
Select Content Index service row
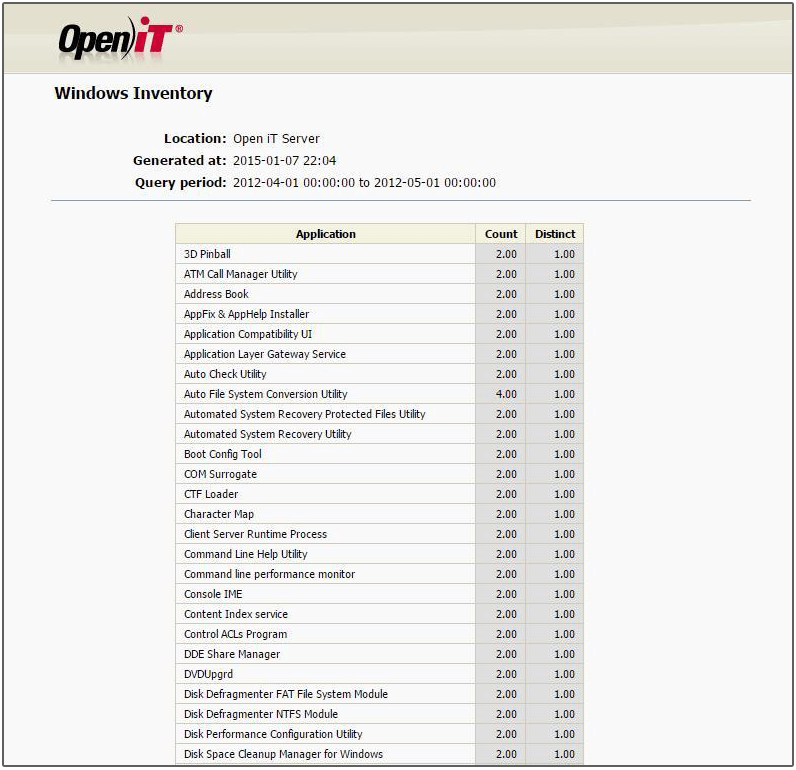380,614
